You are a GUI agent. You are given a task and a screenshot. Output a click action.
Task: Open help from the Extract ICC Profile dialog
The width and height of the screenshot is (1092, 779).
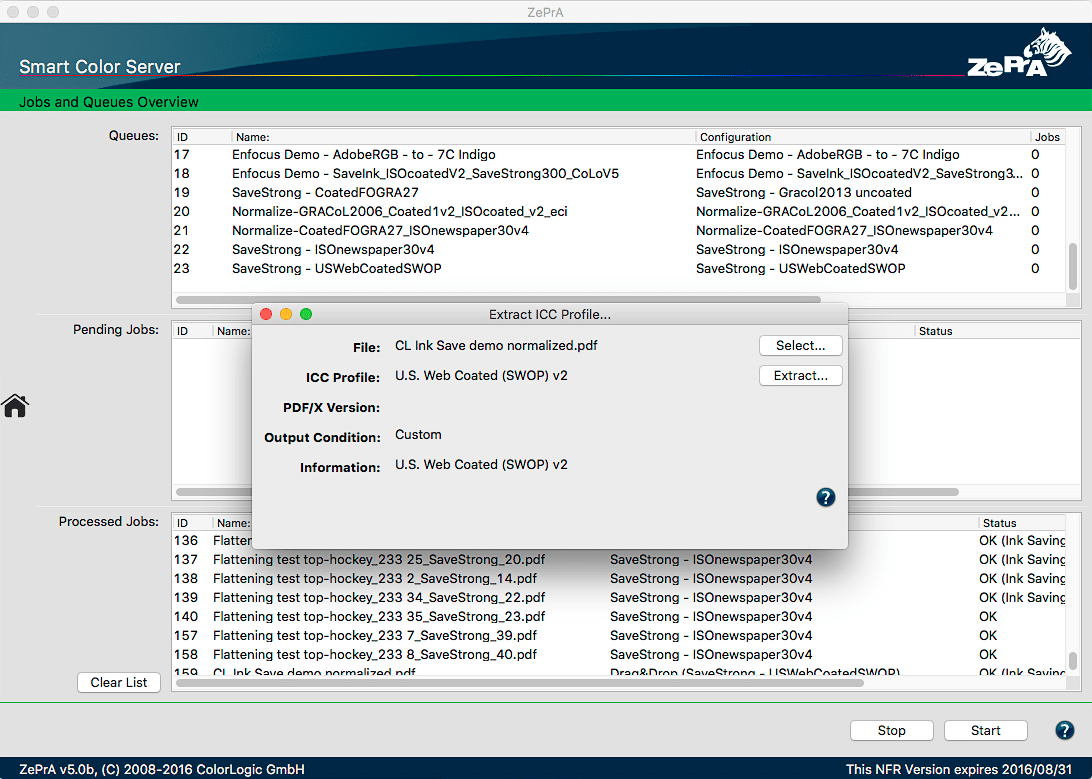tap(825, 496)
